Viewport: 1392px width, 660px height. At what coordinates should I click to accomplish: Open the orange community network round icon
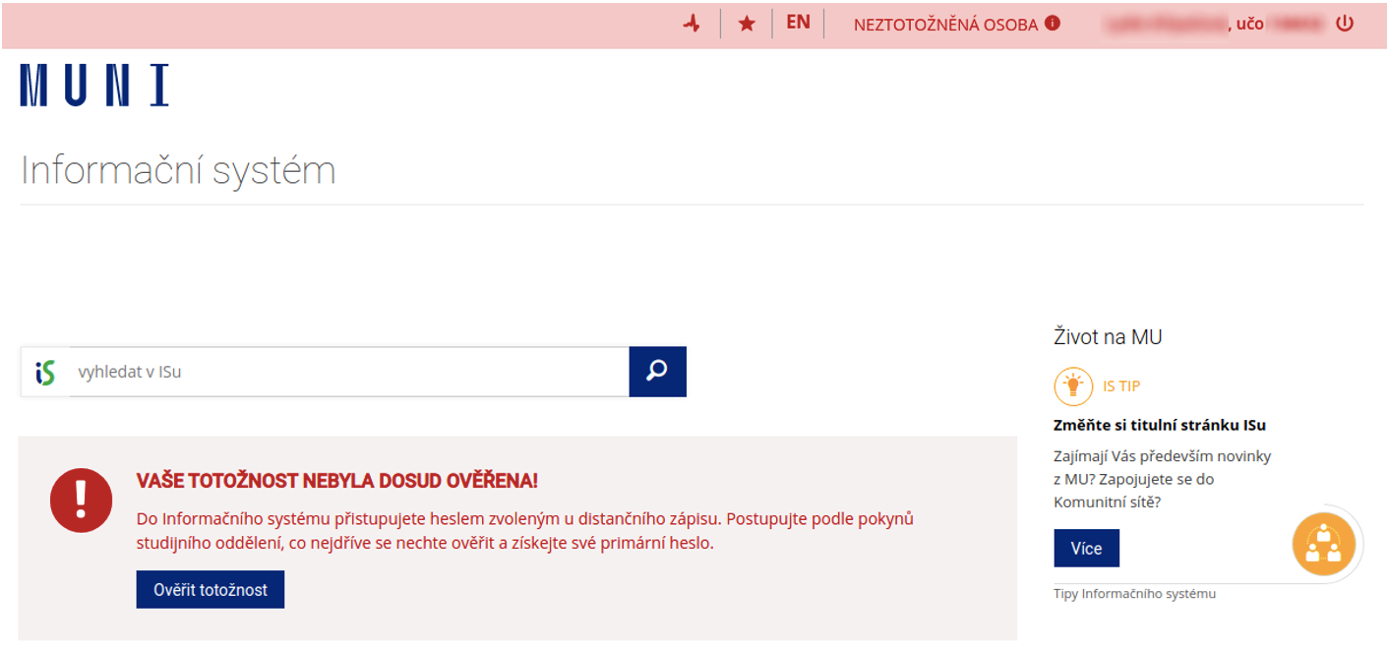1324,544
